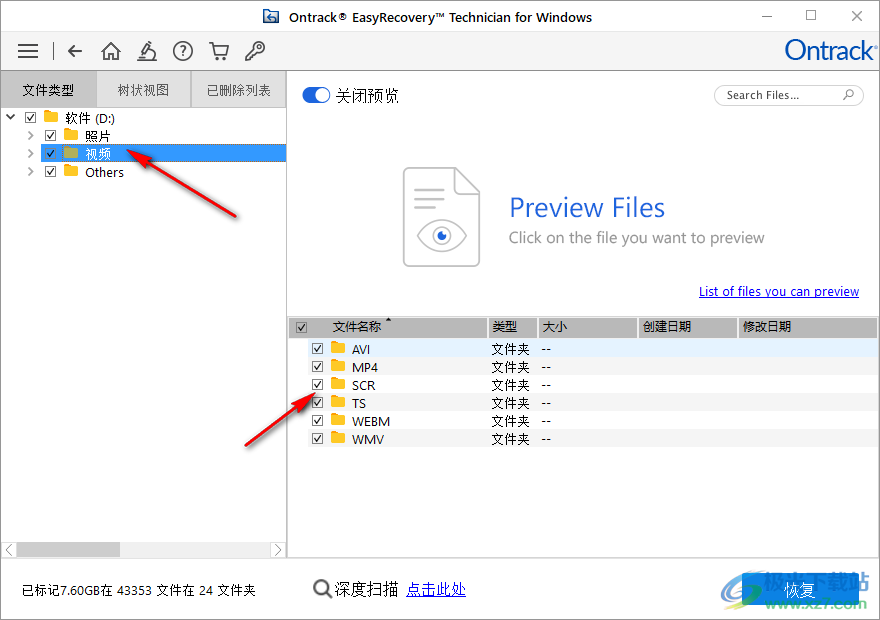880x620 pixels.
Task: Open the hamburger menu icon
Action: pos(28,51)
